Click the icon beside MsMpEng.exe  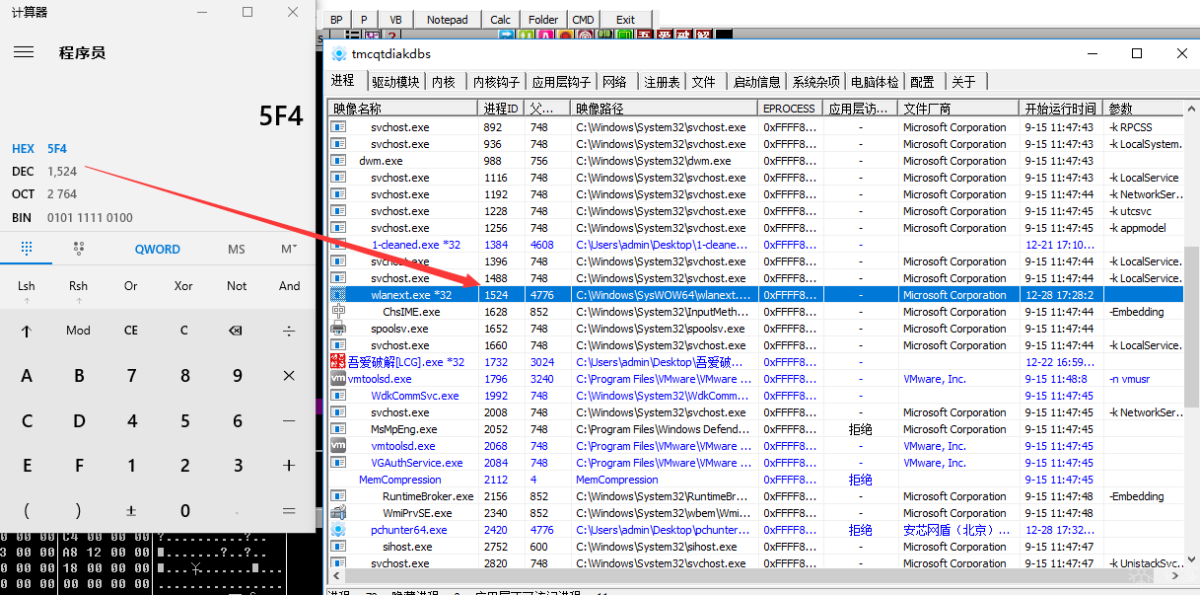coord(338,429)
